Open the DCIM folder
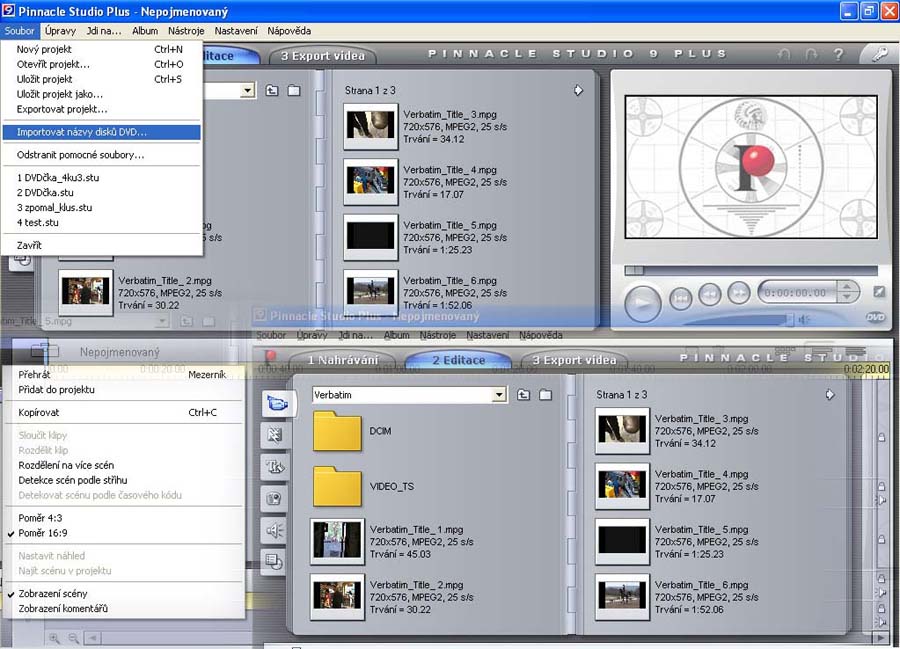900x649 pixels. point(337,432)
